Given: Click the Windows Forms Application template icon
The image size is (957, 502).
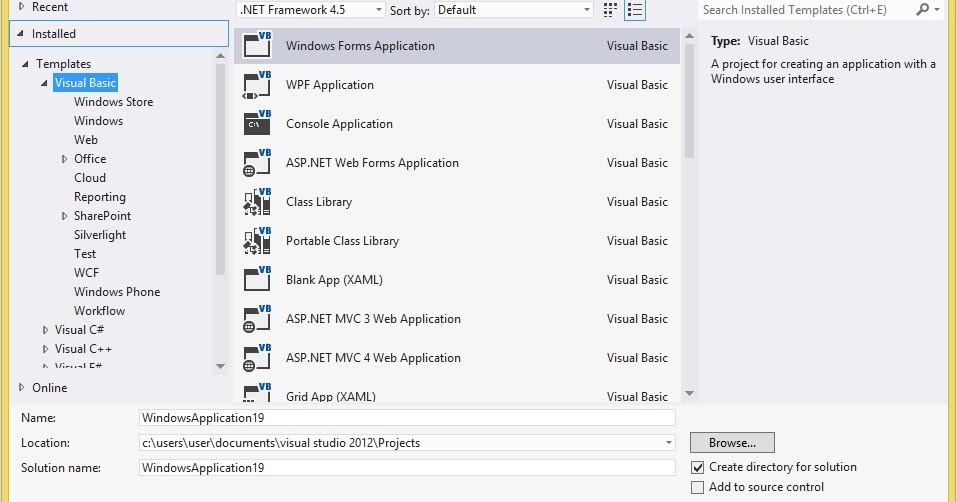Looking at the screenshot, I should [257, 46].
